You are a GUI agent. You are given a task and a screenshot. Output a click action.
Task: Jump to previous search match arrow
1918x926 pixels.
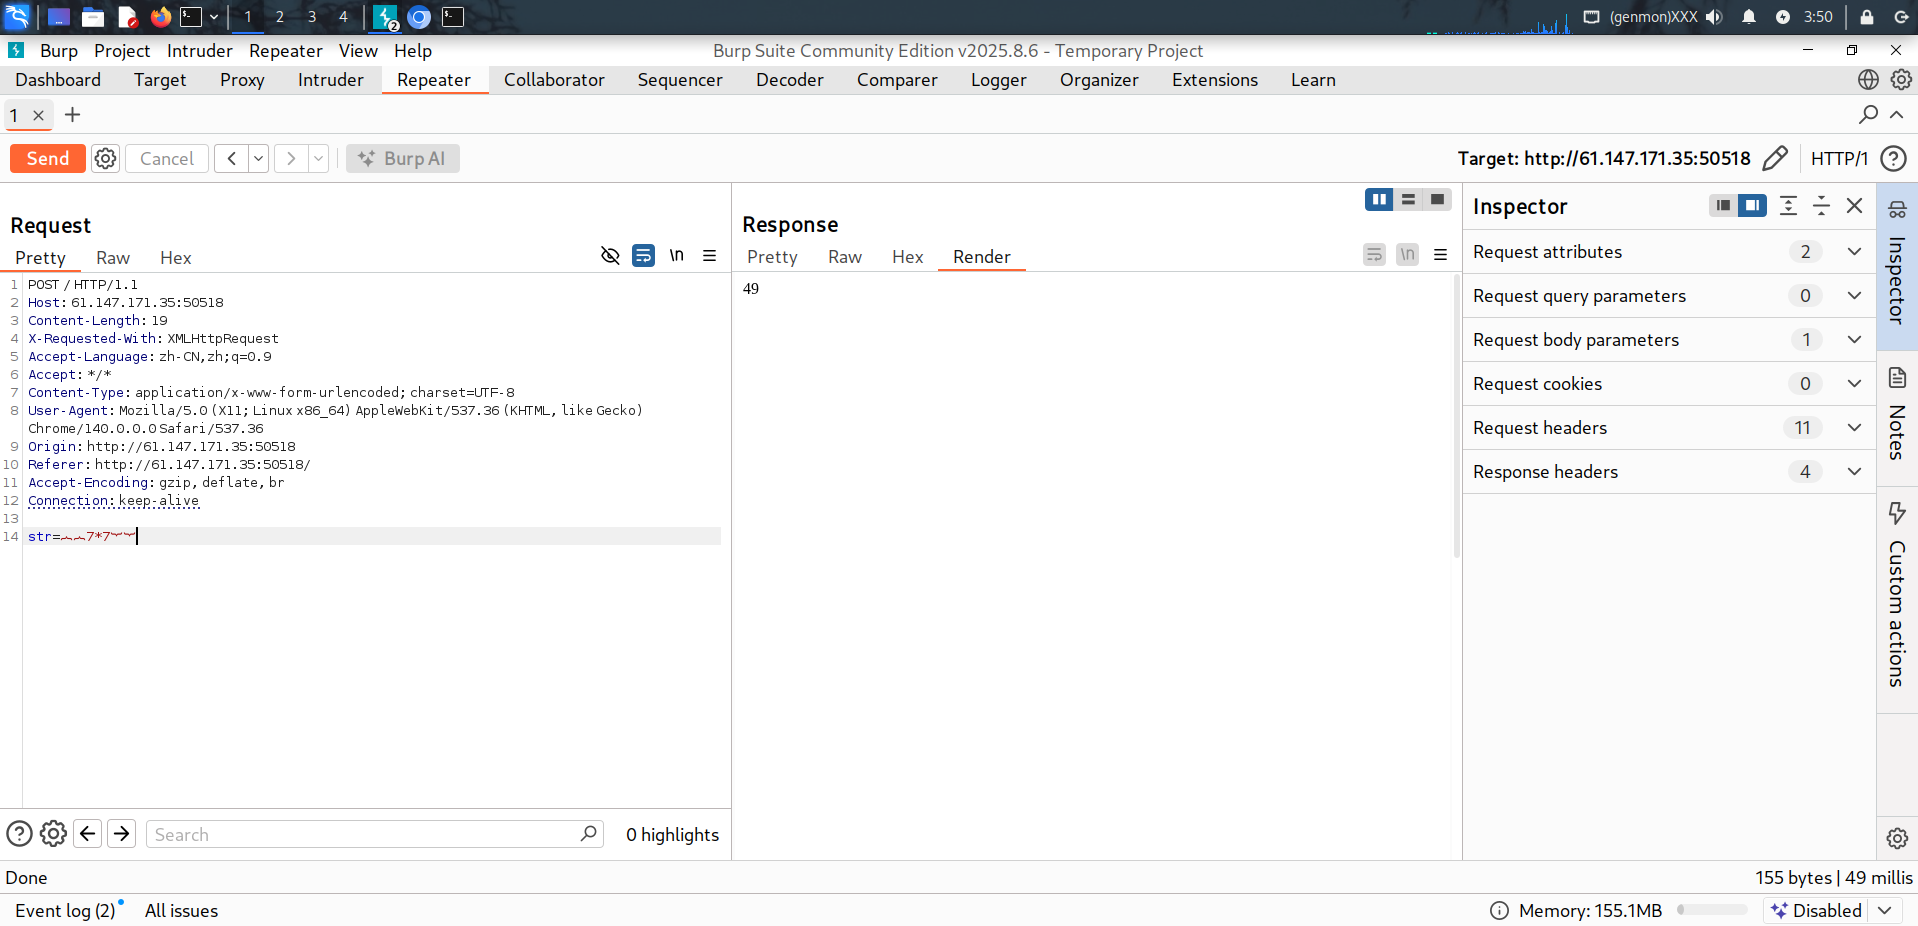(88, 833)
